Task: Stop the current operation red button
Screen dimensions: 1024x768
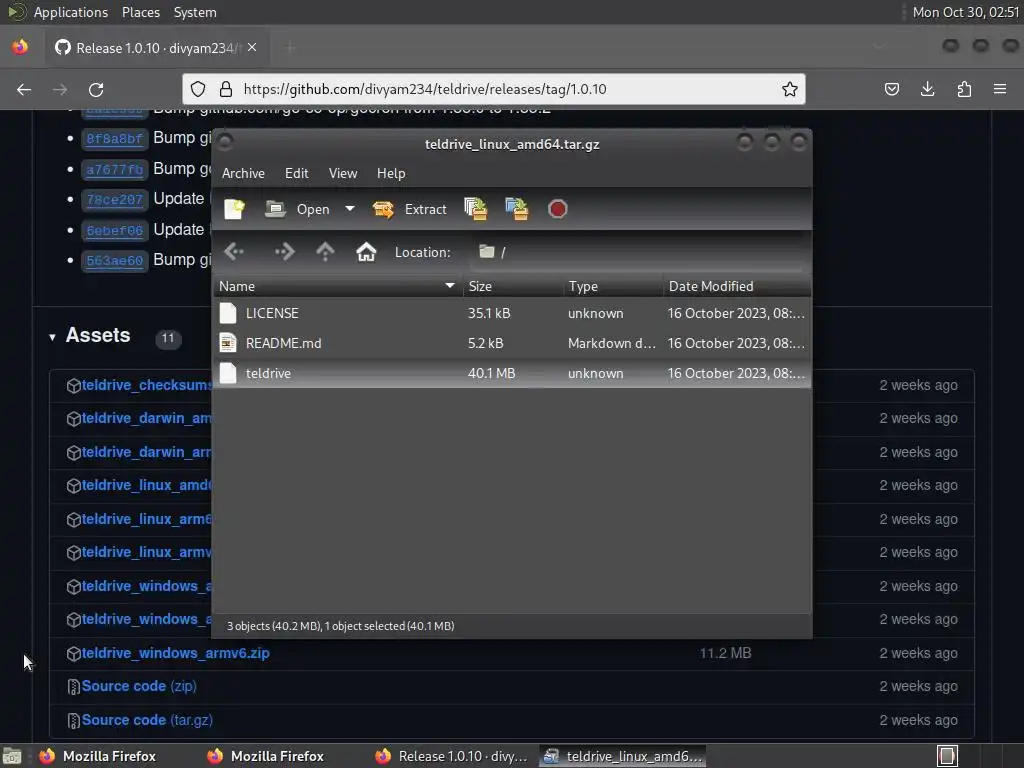Action: 558,209
